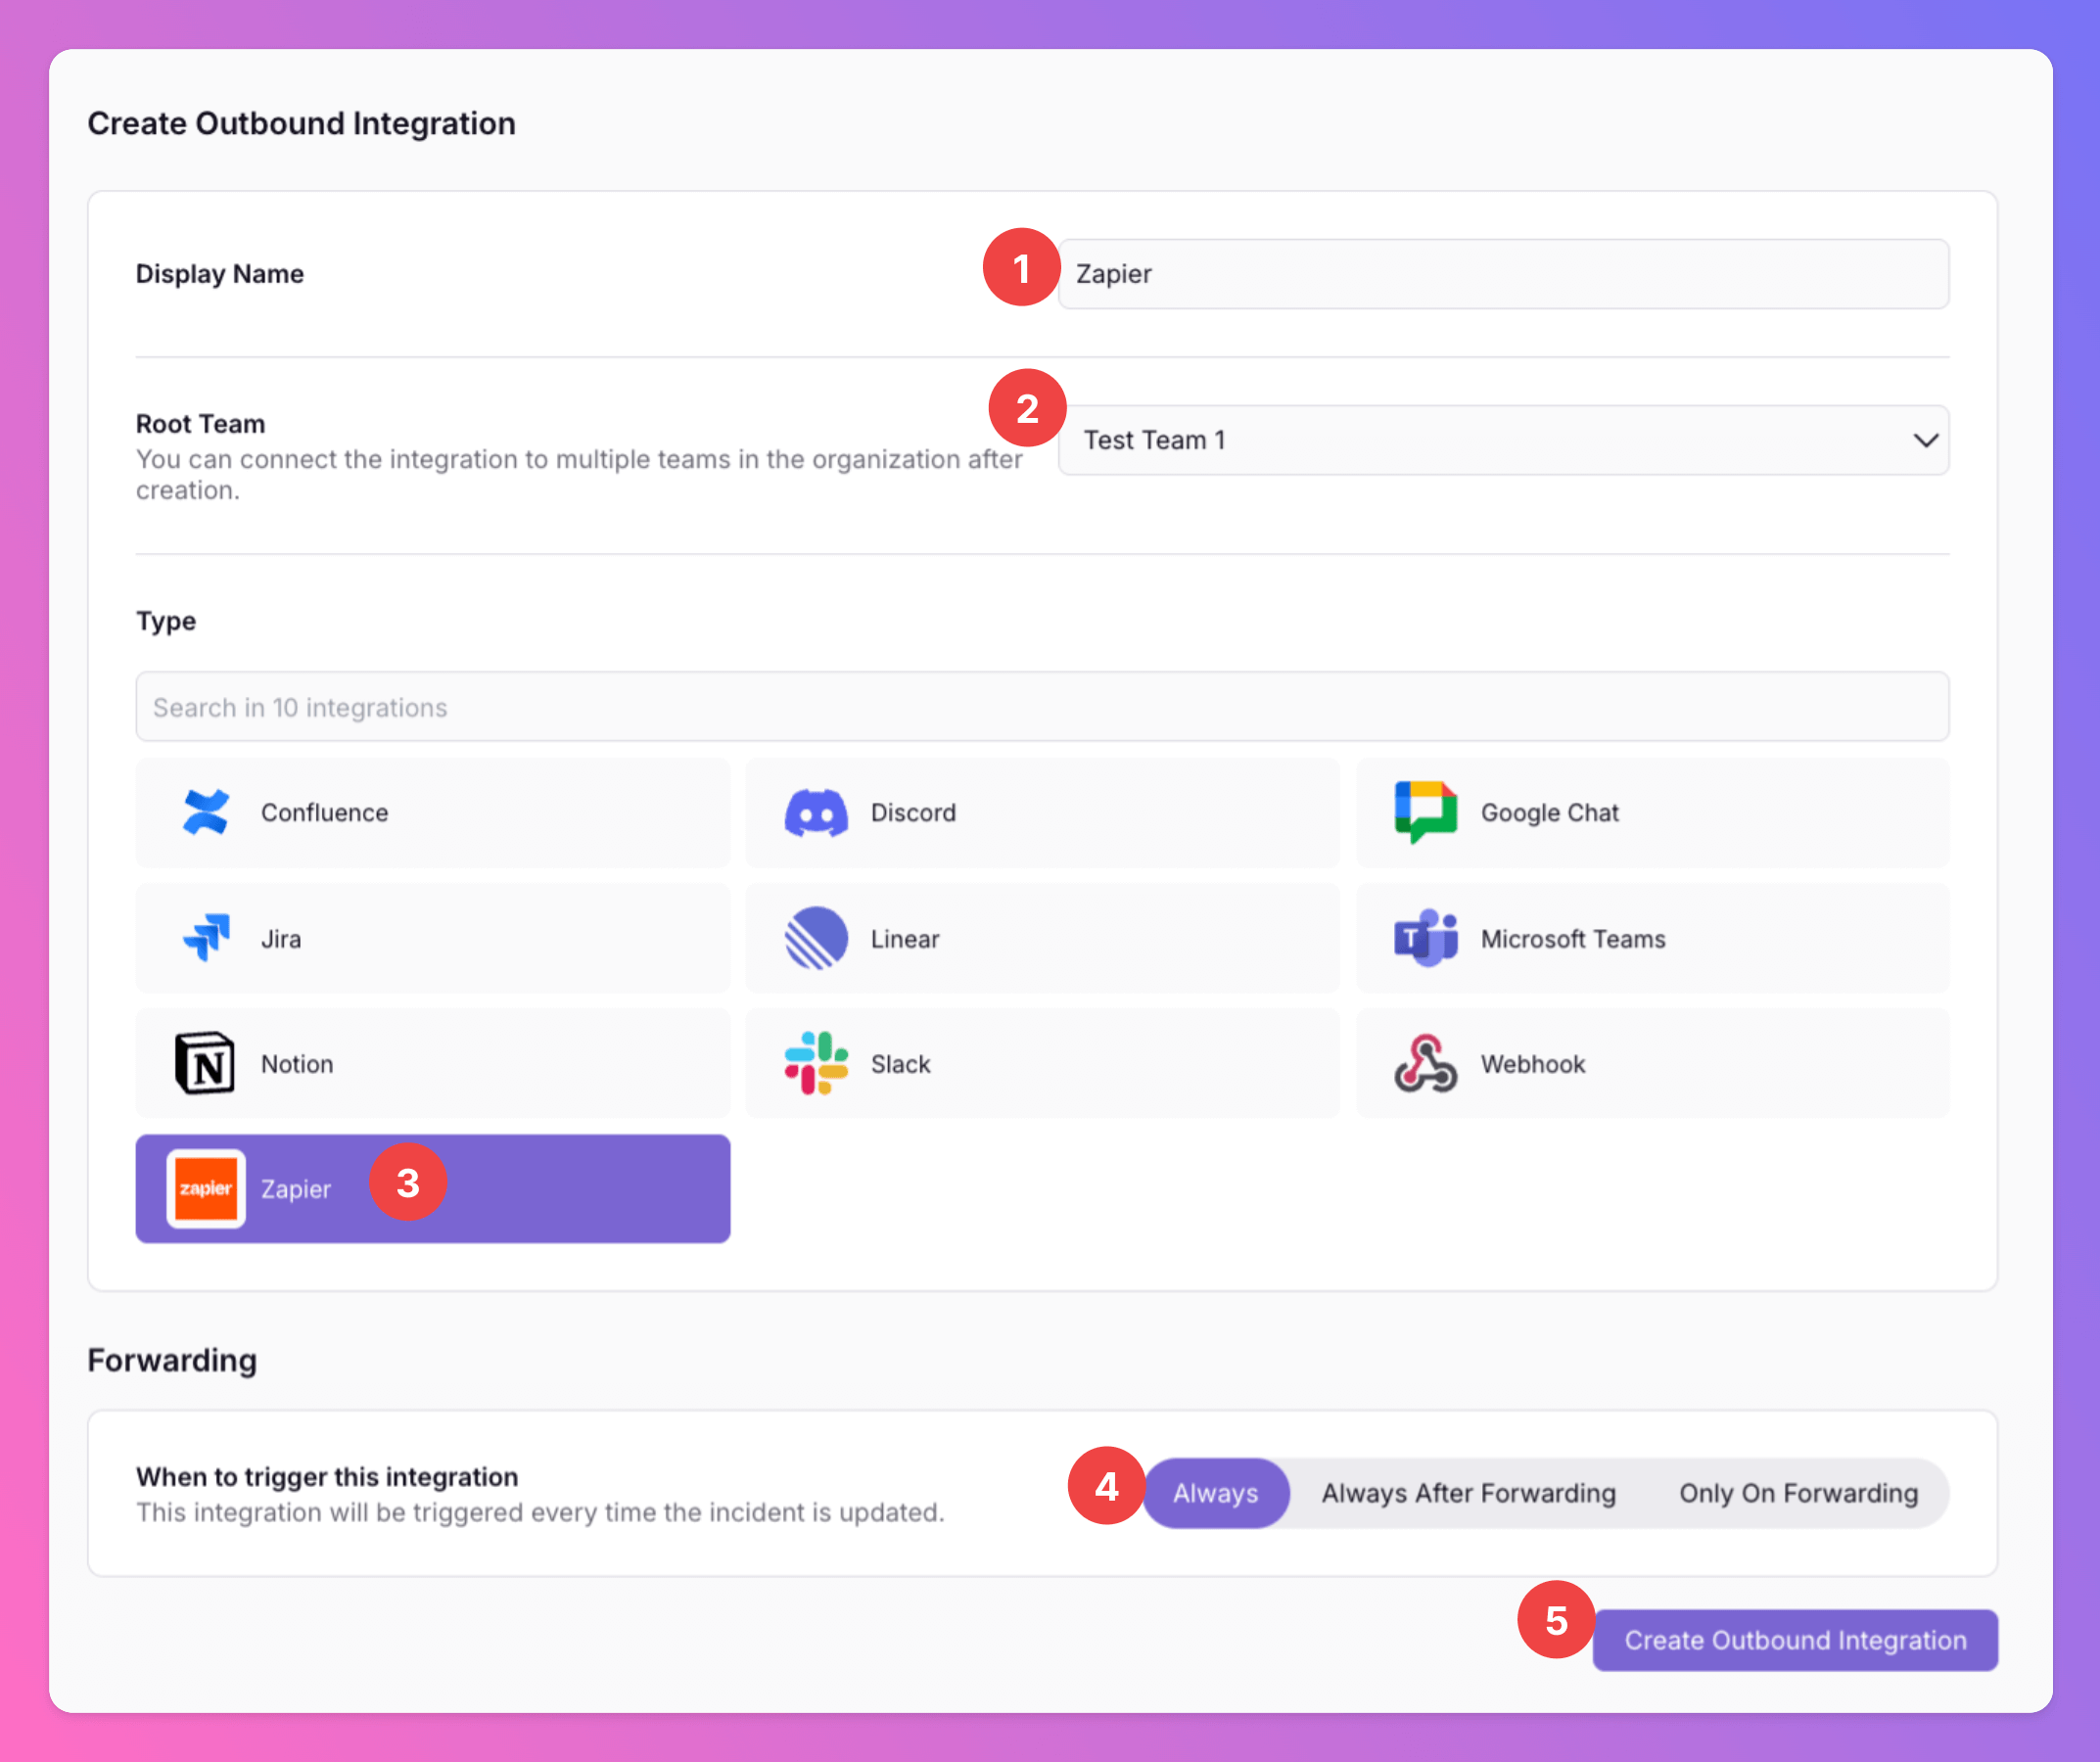The image size is (2100, 1762).
Task: Click the Confluence integration icon
Action: click(206, 812)
